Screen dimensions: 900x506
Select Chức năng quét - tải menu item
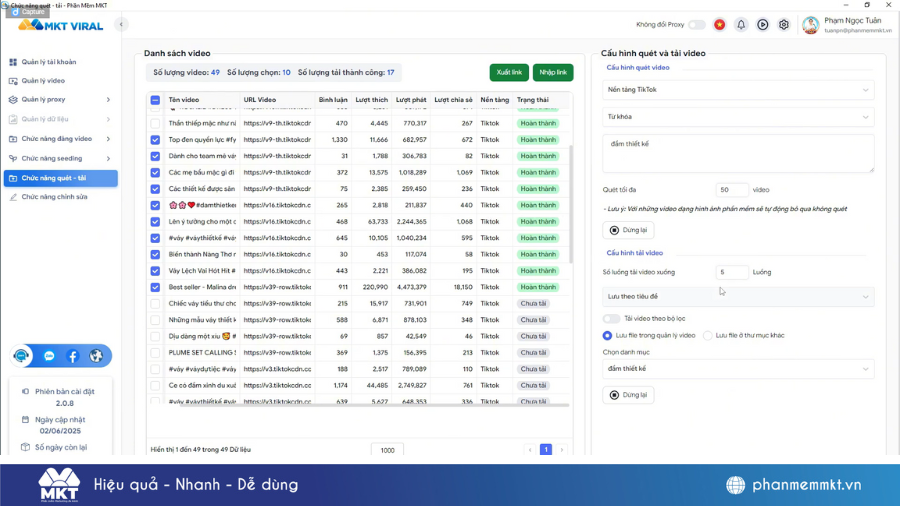(x=61, y=178)
